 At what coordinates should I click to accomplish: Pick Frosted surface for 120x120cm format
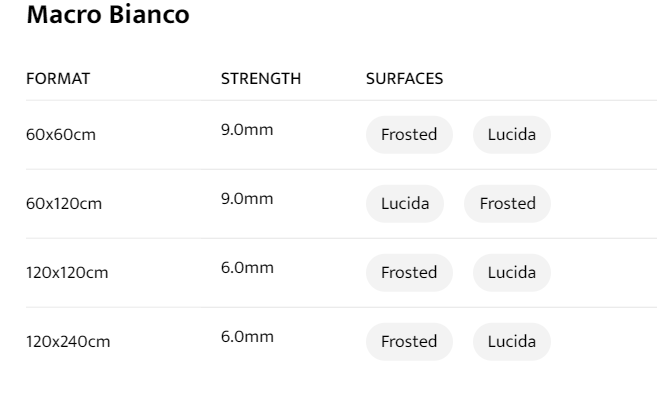point(409,273)
